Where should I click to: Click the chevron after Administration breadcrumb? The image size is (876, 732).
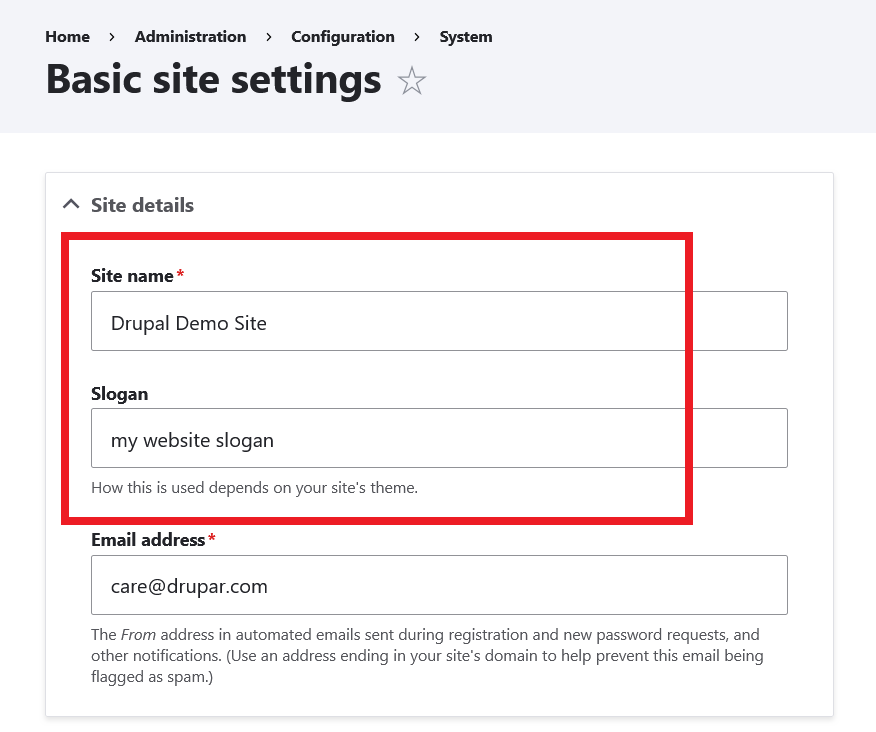(268, 36)
